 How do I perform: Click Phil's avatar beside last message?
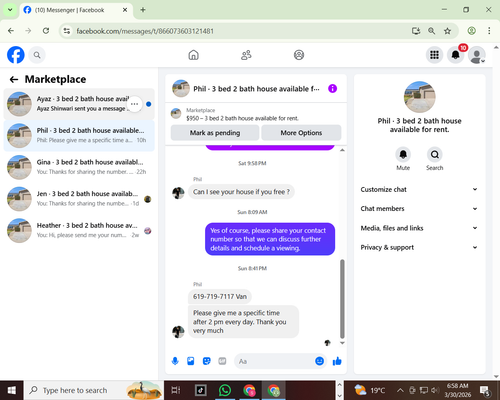[178, 332]
